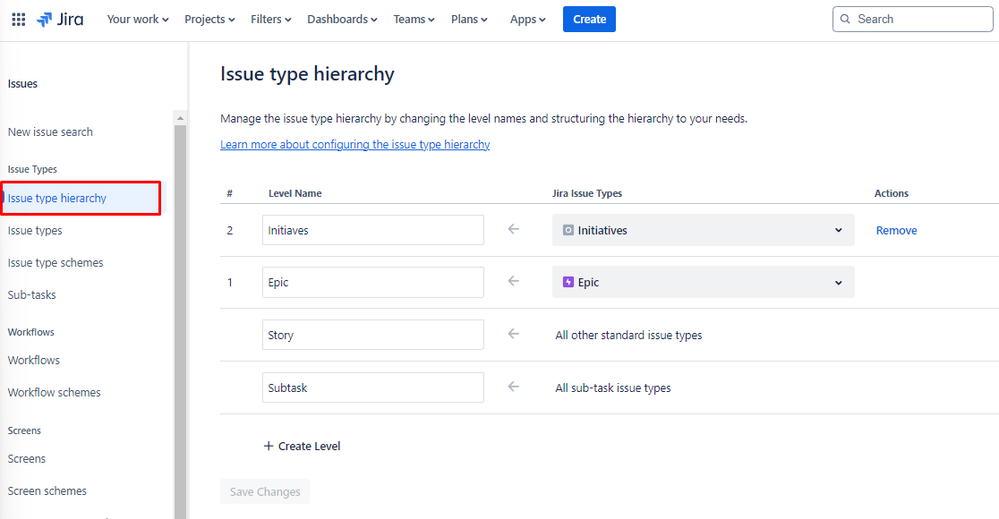The image size is (999, 519).
Task: Edit the Initiaves level name field
Action: 373,230
